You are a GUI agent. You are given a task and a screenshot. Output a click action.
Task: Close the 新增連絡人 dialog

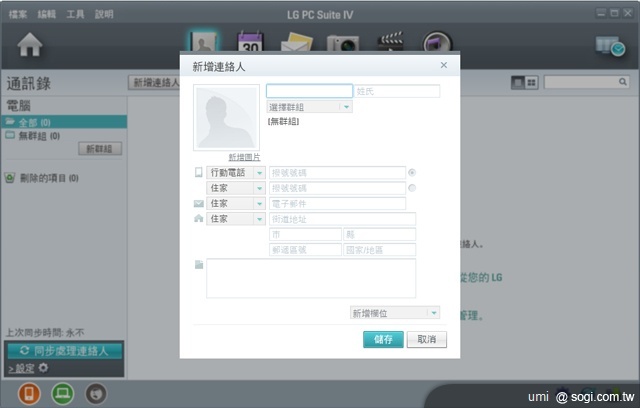(444, 65)
